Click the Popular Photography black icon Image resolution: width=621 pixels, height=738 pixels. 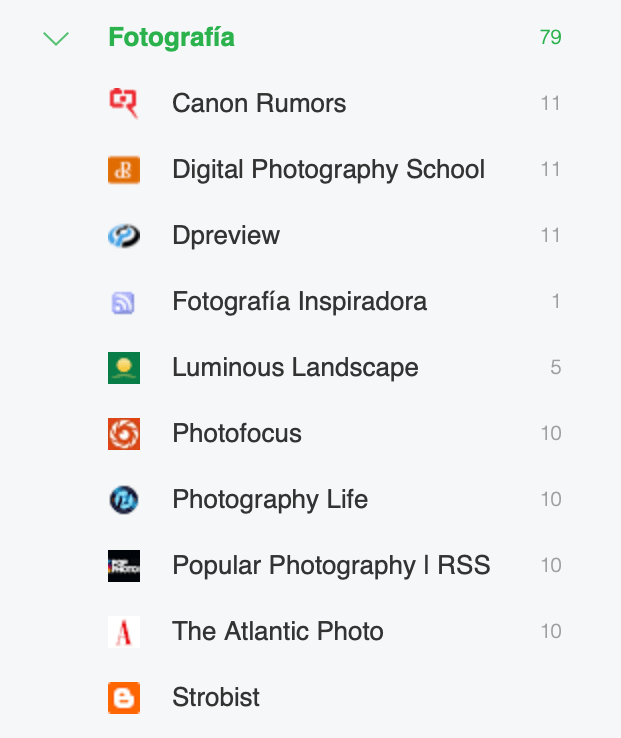click(x=124, y=566)
